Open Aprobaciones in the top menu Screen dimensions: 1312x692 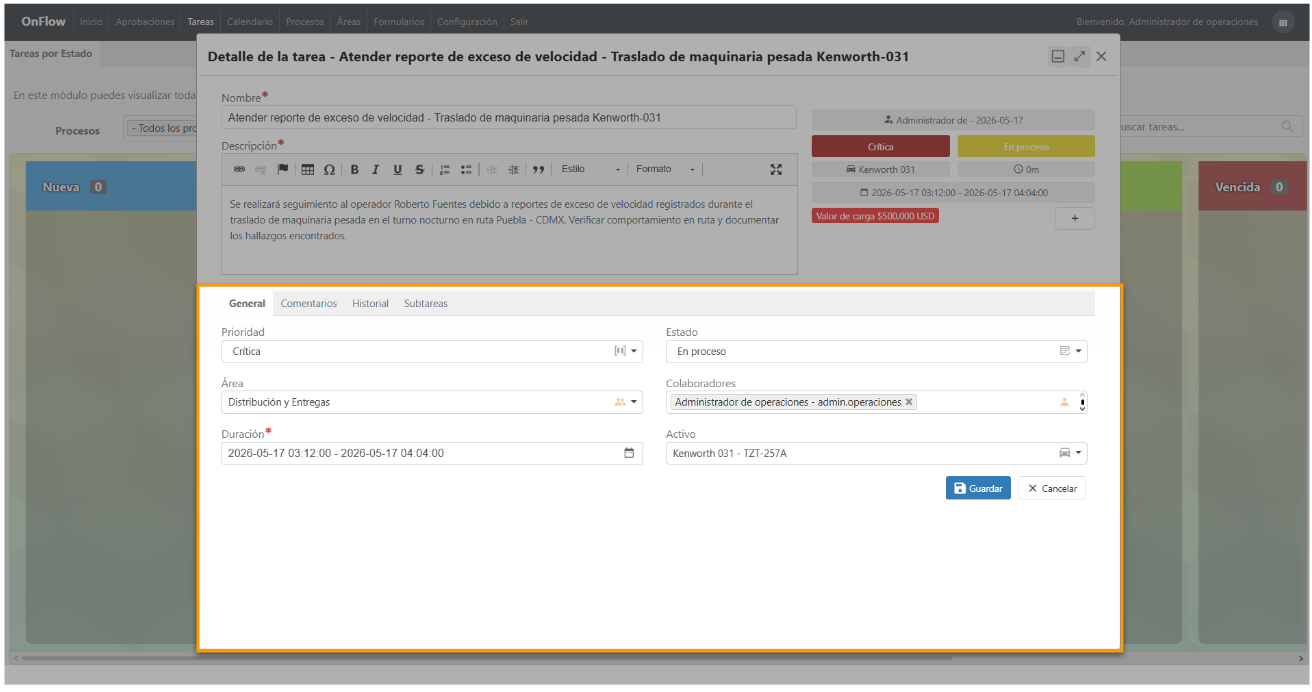(145, 22)
